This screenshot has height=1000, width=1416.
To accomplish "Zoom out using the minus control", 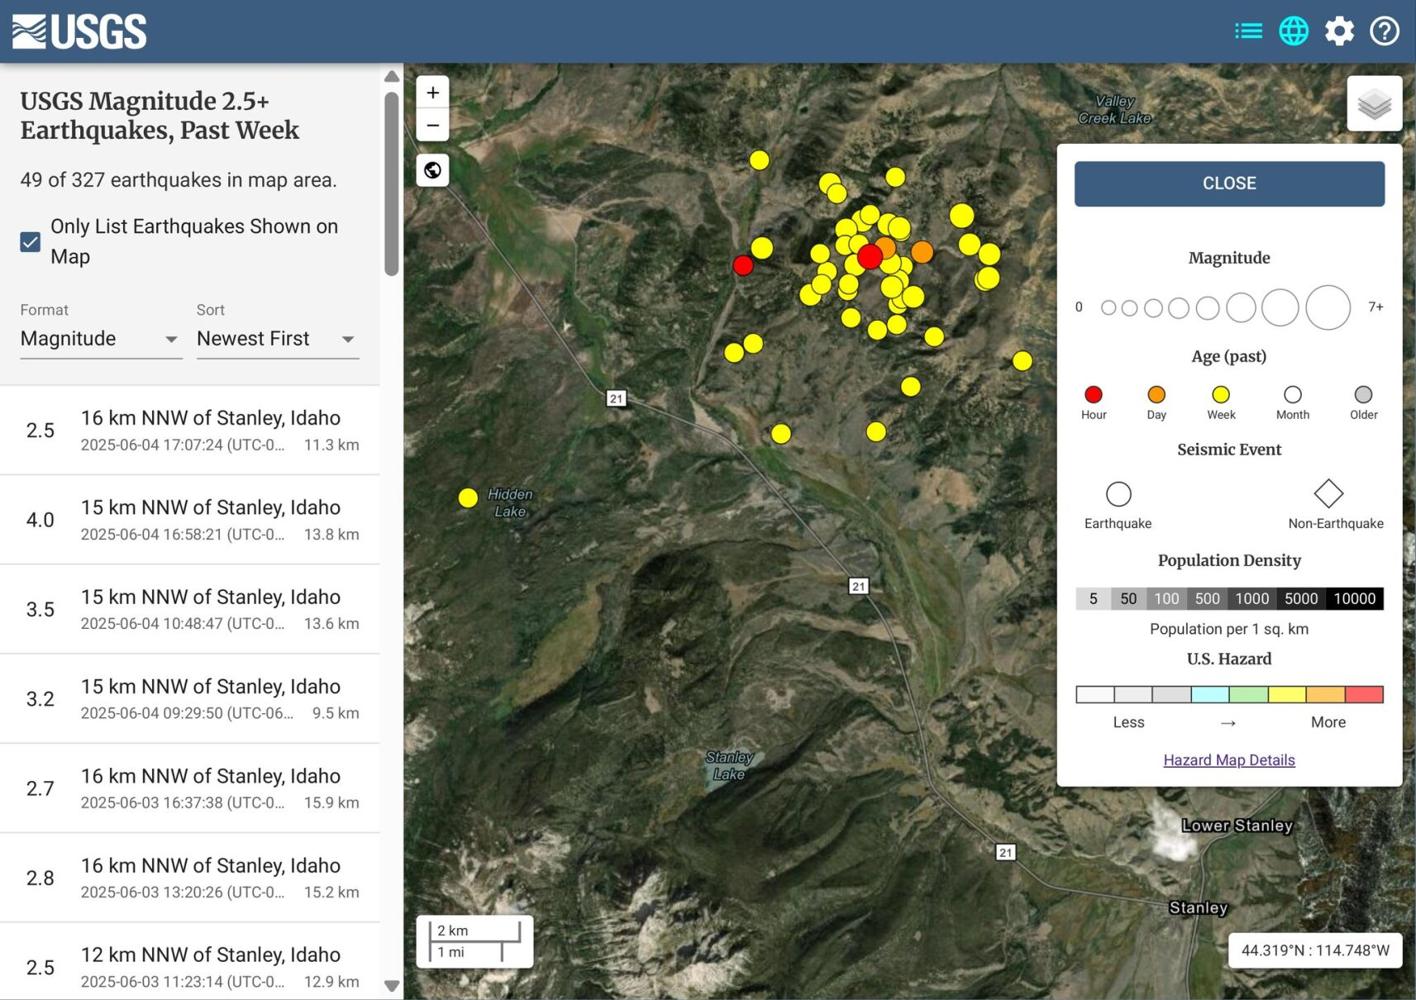I will 432,124.
